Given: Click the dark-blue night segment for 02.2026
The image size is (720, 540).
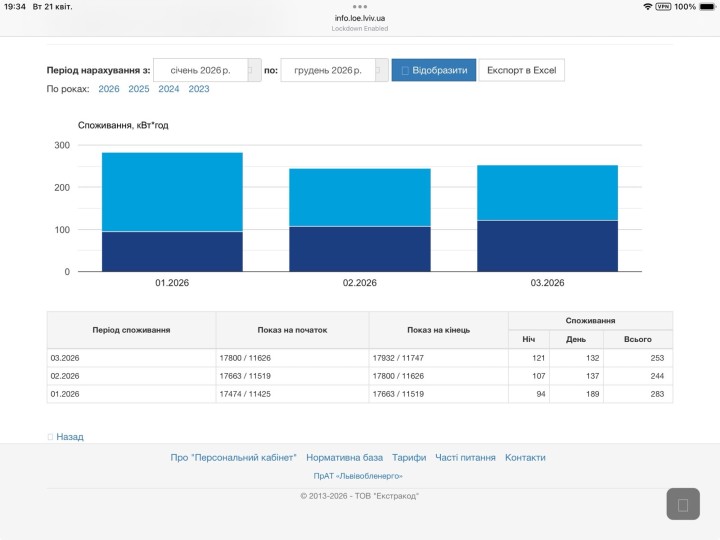Looking at the screenshot, I should 360,249.
